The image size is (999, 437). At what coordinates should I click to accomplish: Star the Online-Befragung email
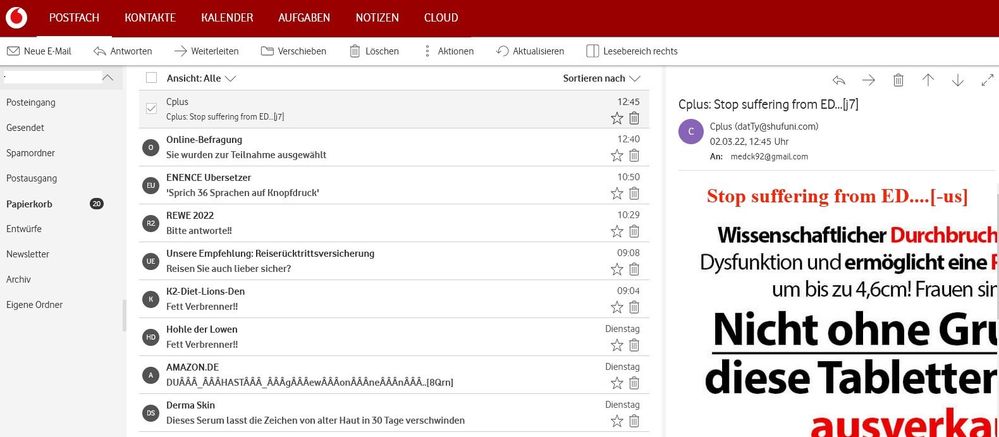click(x=617, y=155)
